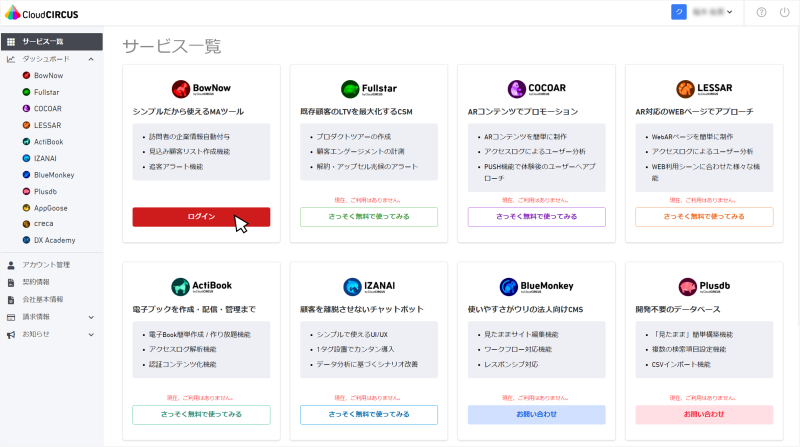Image resolution: width=800 pixels, height=447 pixels.
Task: Open BlueMonkey in the sidebar dashboard list
Action: click(x=54, y=175)
